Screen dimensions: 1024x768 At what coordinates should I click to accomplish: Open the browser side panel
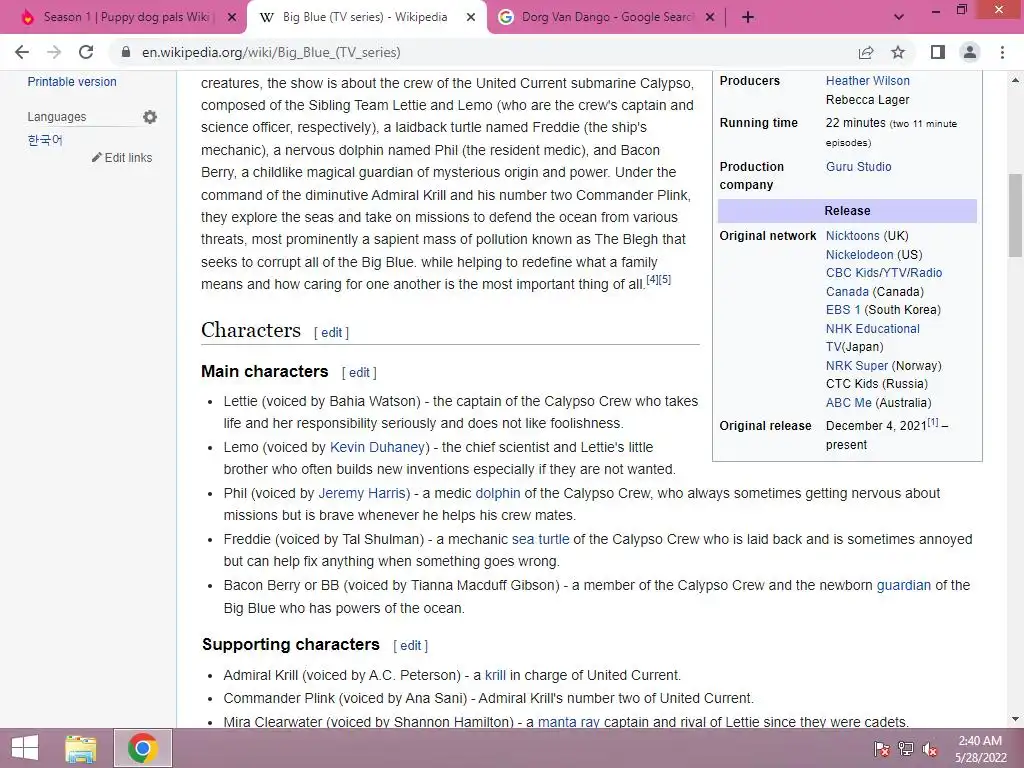pos(938,52)
